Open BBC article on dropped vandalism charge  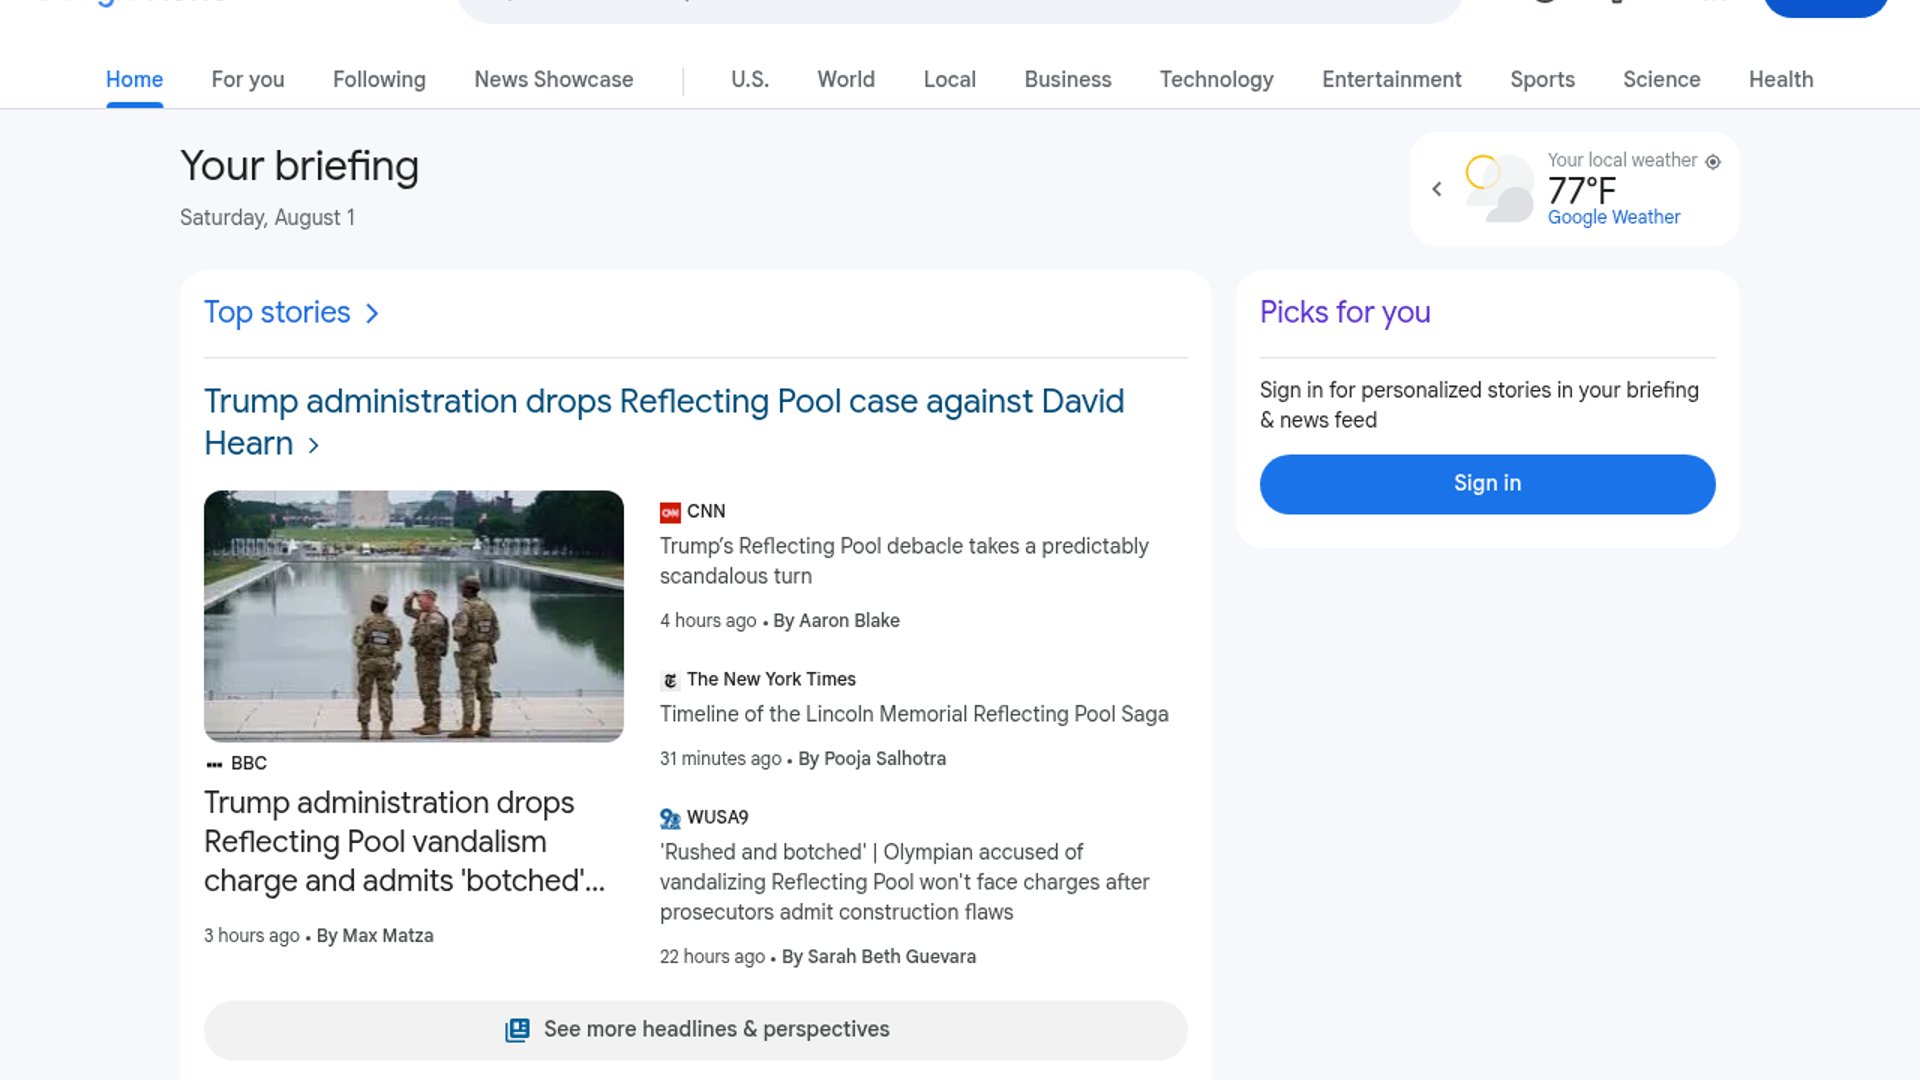(404, 842)
